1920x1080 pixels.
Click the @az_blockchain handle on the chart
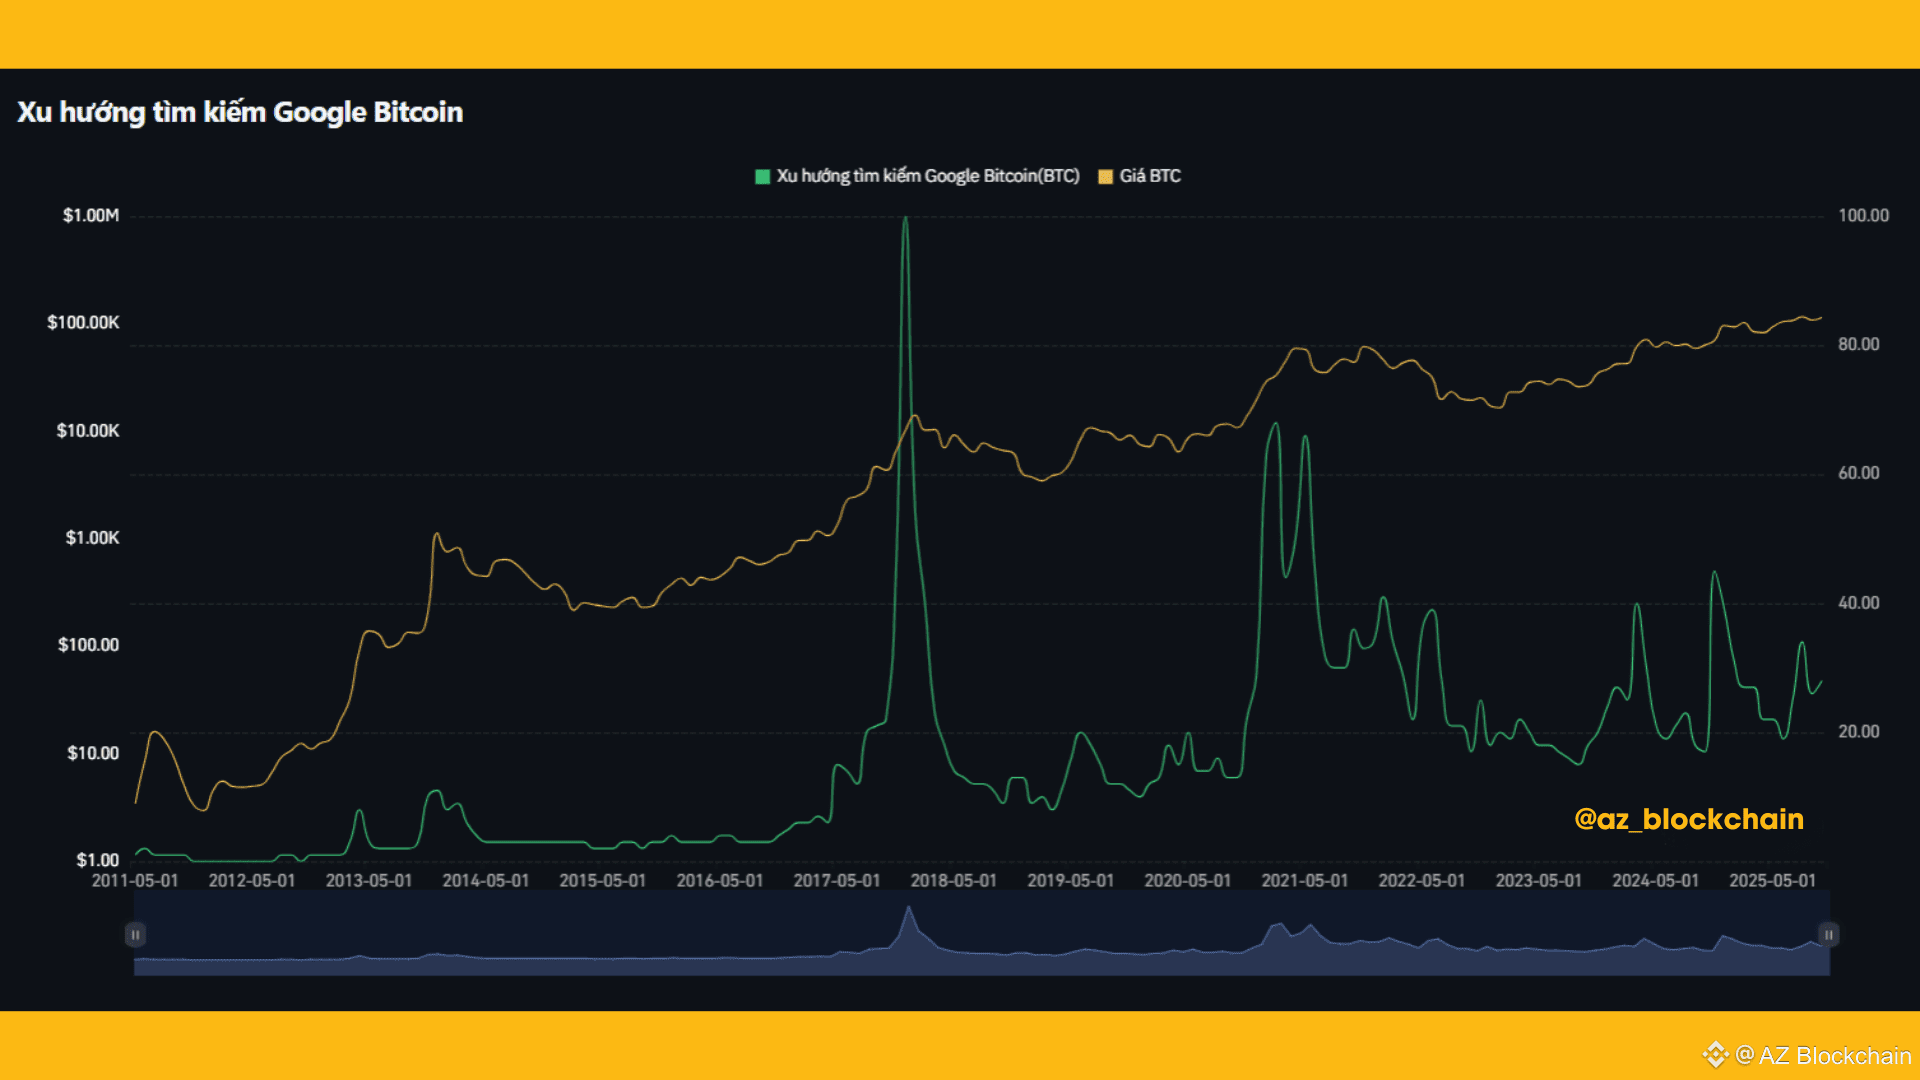(1688, 819)
